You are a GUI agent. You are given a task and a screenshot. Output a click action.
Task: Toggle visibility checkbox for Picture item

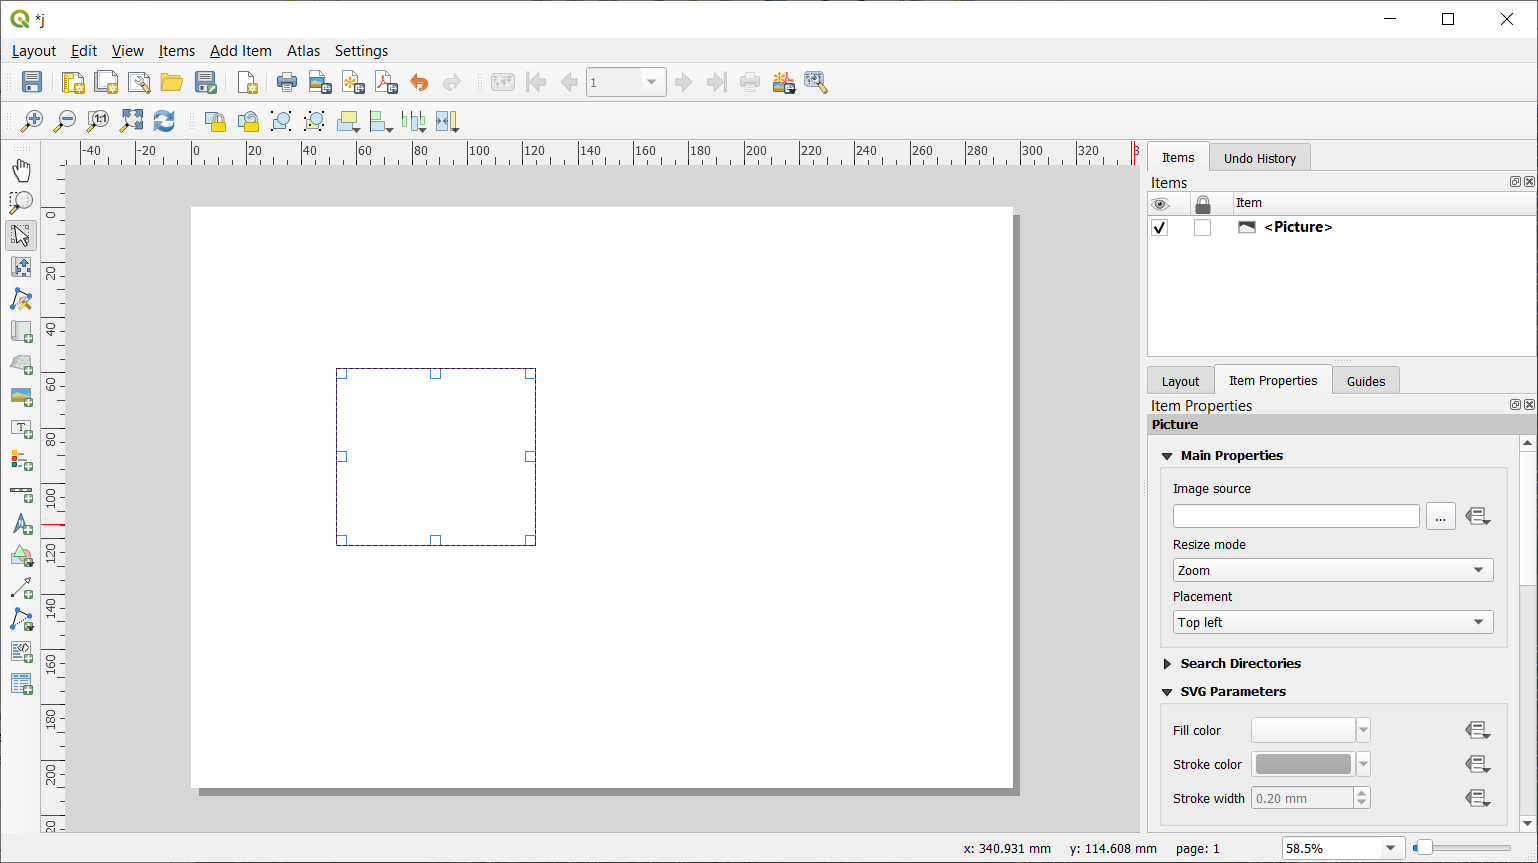click(1160, 228)
